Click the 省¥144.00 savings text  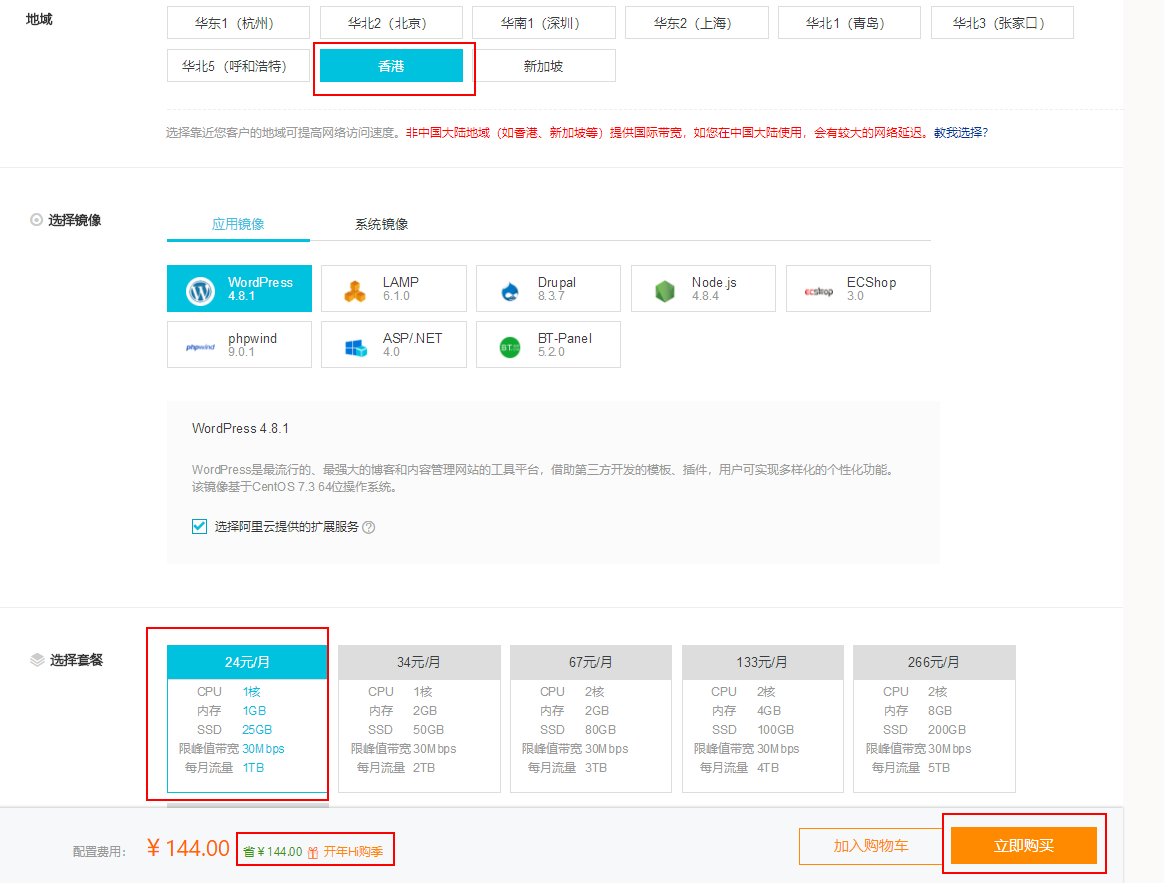[272, 852]
